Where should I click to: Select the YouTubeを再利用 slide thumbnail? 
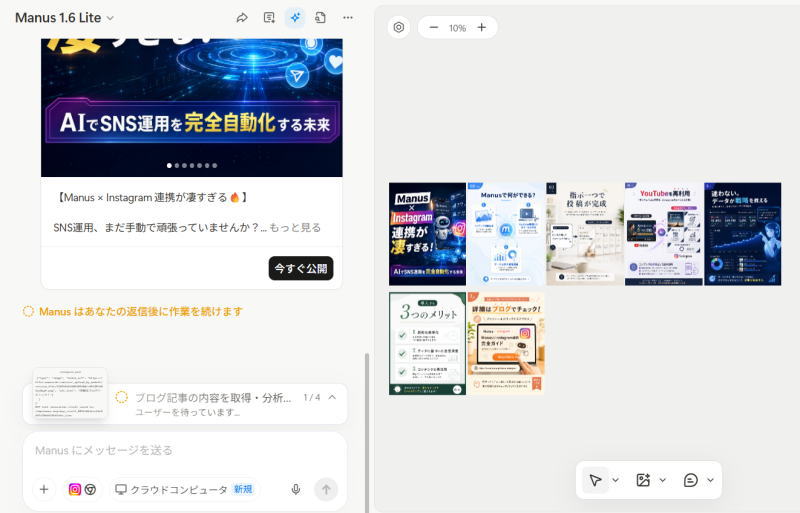coord(664,234)
